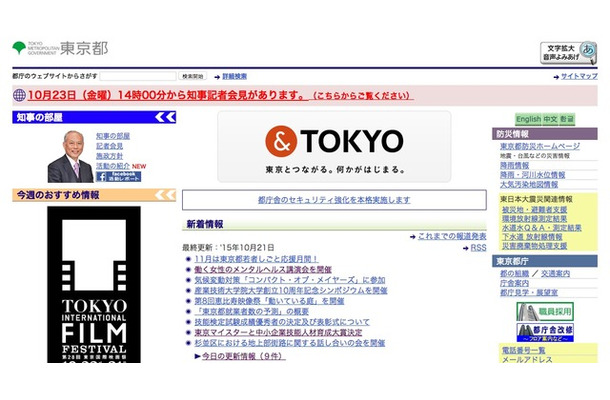Open the 東京マイスター news item
The height and width of the screenshot is (400, 610).
(x=278, y=332)
